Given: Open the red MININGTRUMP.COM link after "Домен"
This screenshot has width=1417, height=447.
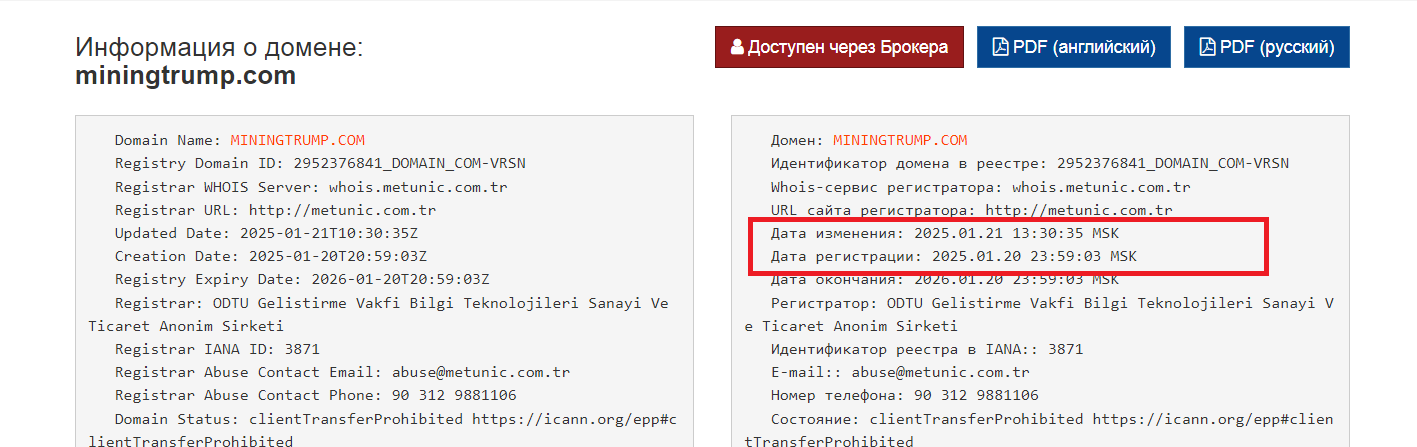Looking at the screenshot, I should point(900,141).
